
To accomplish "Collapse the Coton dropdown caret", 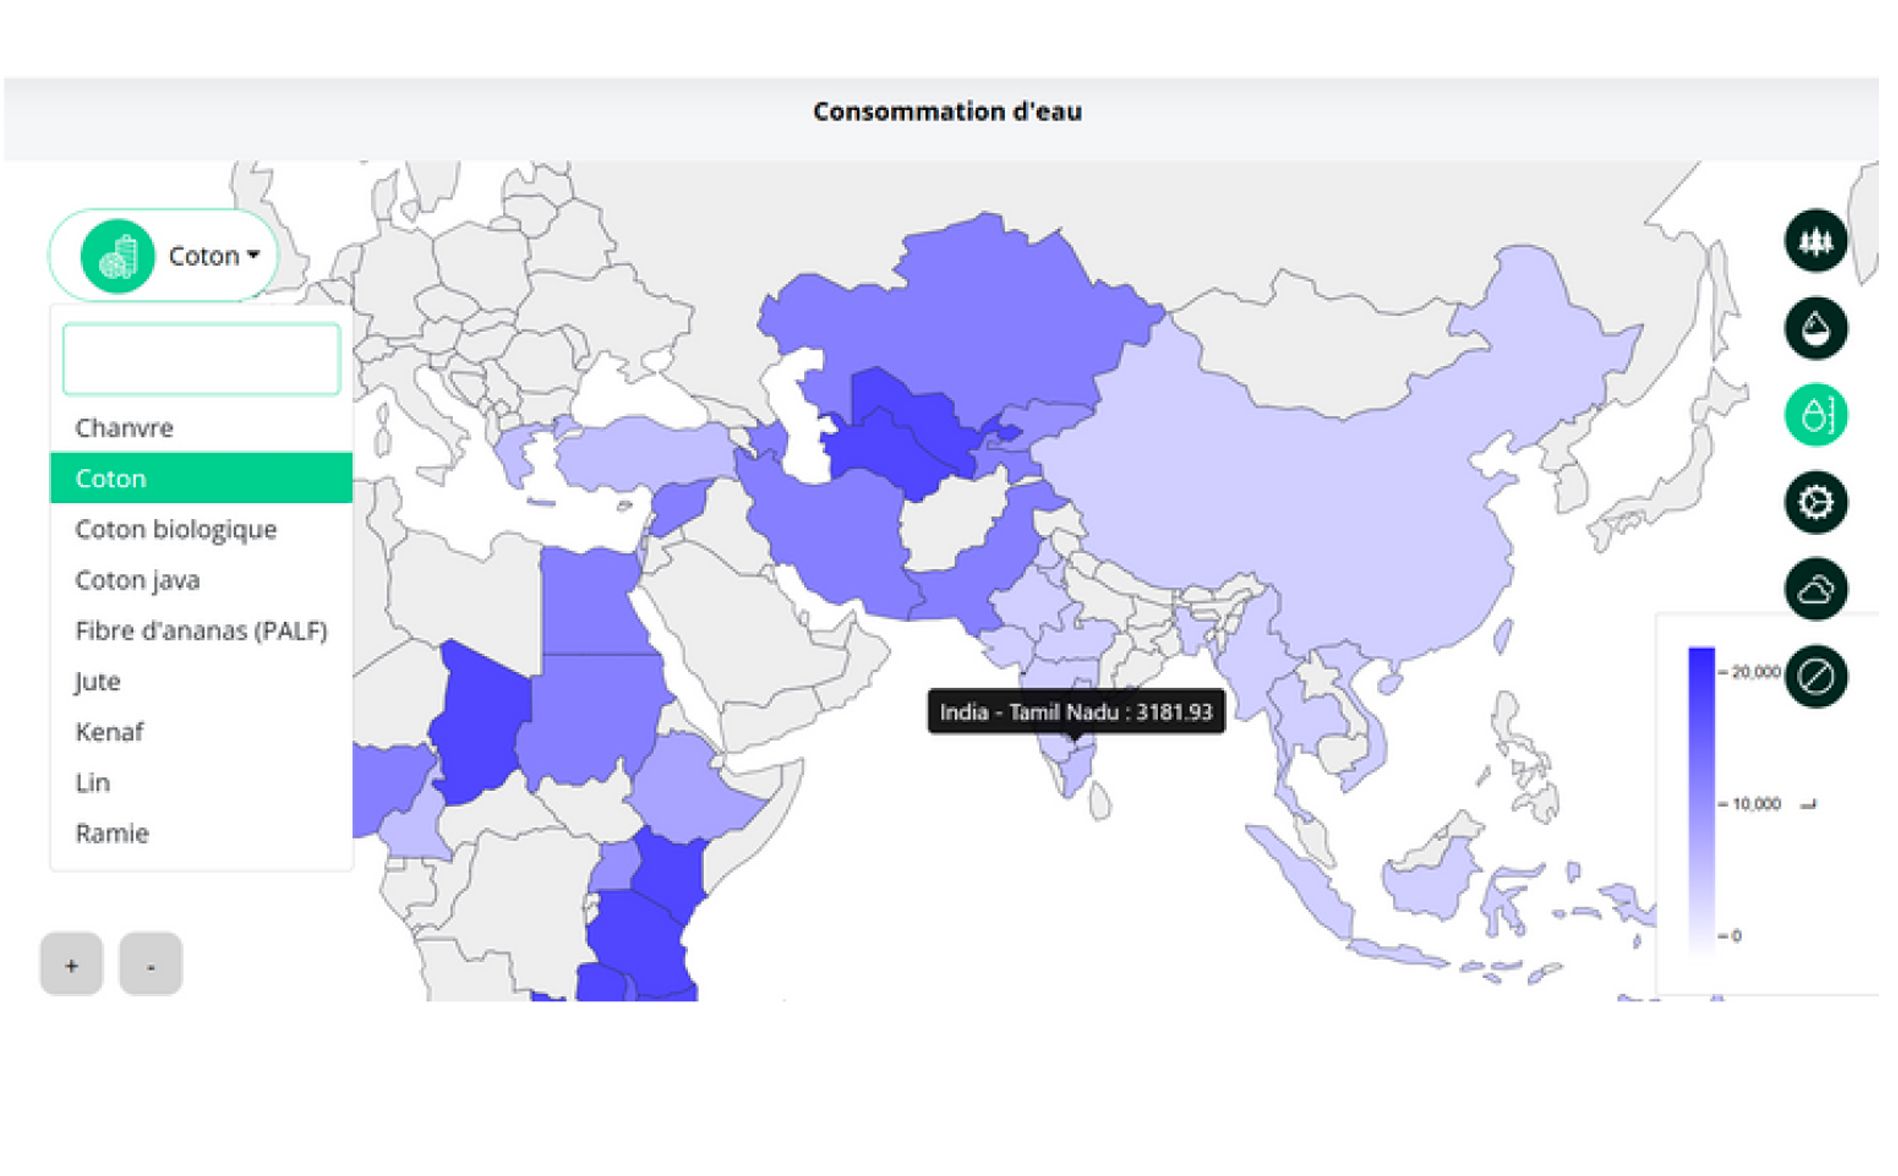I will pyautogui.click(x=254, y=255).
